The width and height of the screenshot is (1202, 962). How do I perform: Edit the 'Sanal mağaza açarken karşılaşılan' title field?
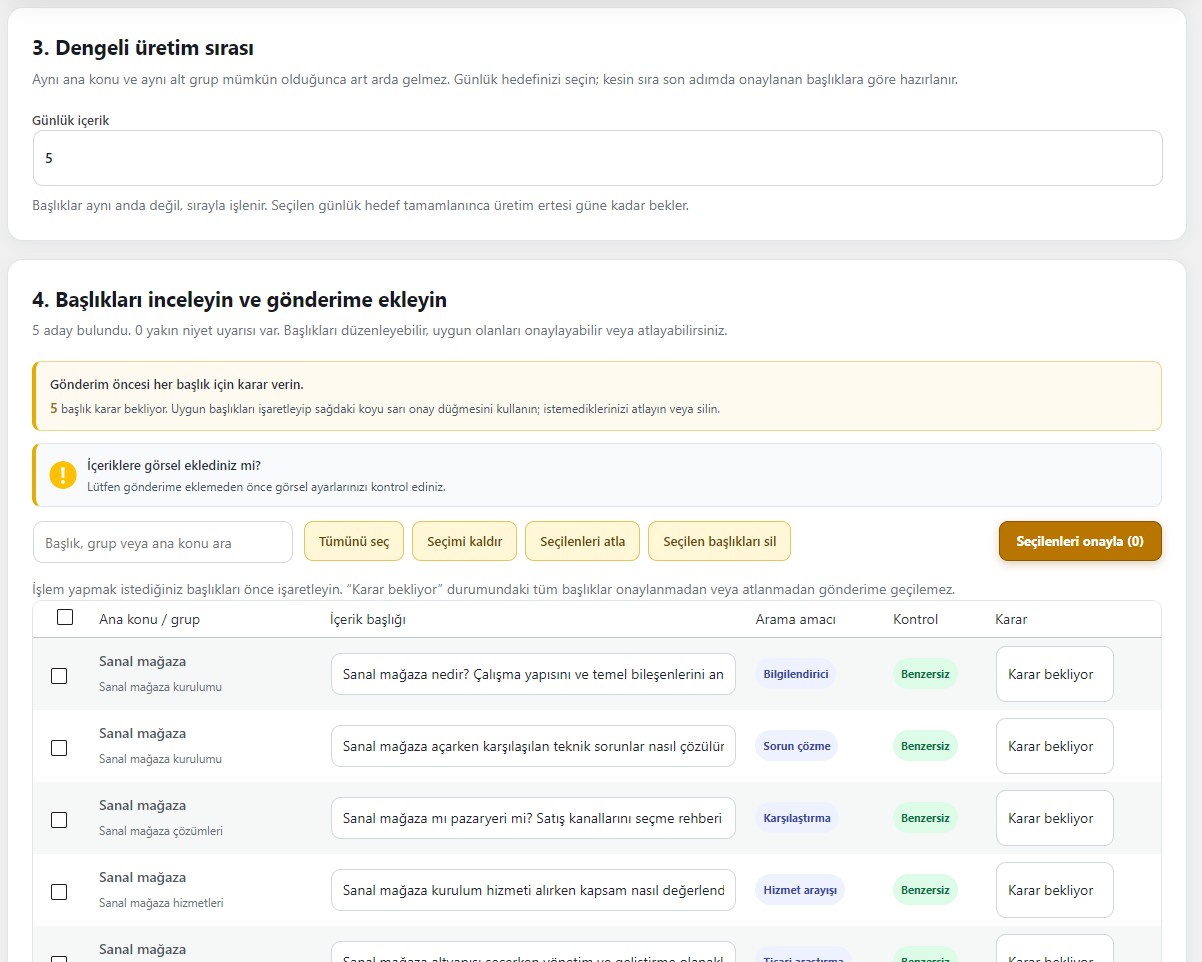click(533, 746)
